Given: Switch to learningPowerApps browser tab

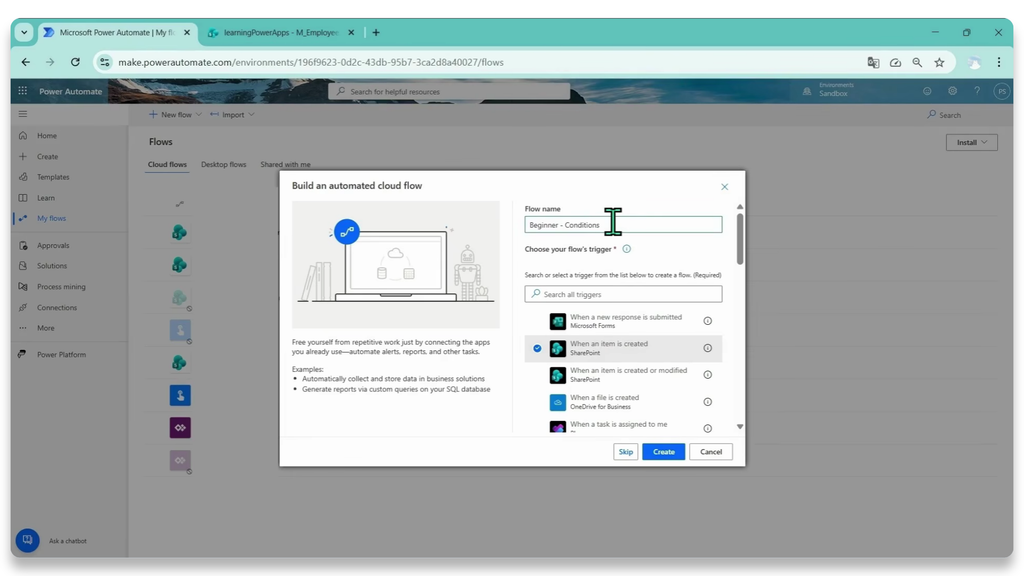Looking at the screenshot, I should 281,33.
